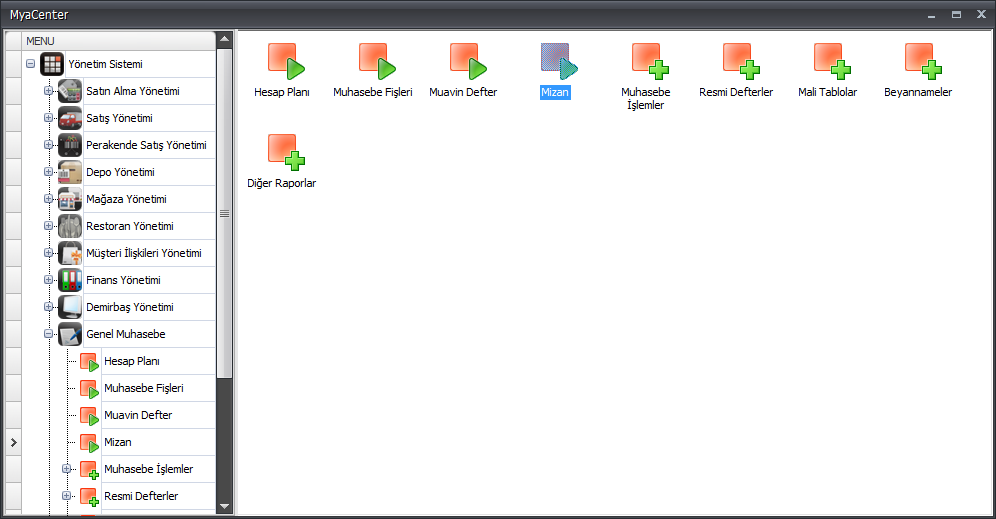The height and width of the screenshot is (519, 996).
Task: Click the Yönetim Sistemi grid icon in tree
Action: tap(52, 64)
